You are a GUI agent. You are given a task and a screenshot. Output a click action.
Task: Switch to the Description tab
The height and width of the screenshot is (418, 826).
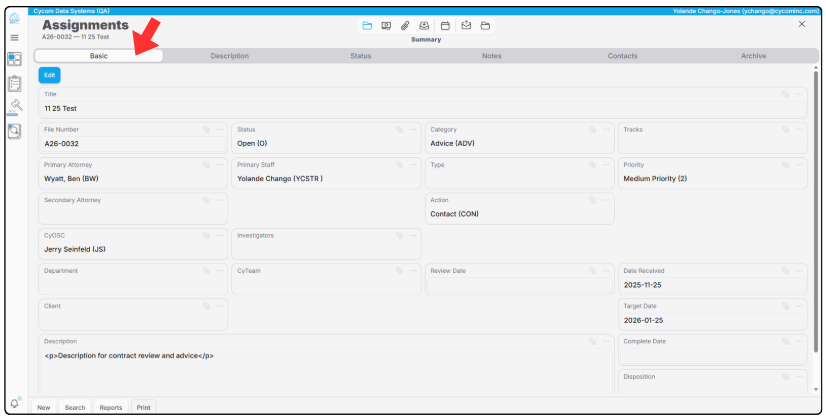[230, 55]
